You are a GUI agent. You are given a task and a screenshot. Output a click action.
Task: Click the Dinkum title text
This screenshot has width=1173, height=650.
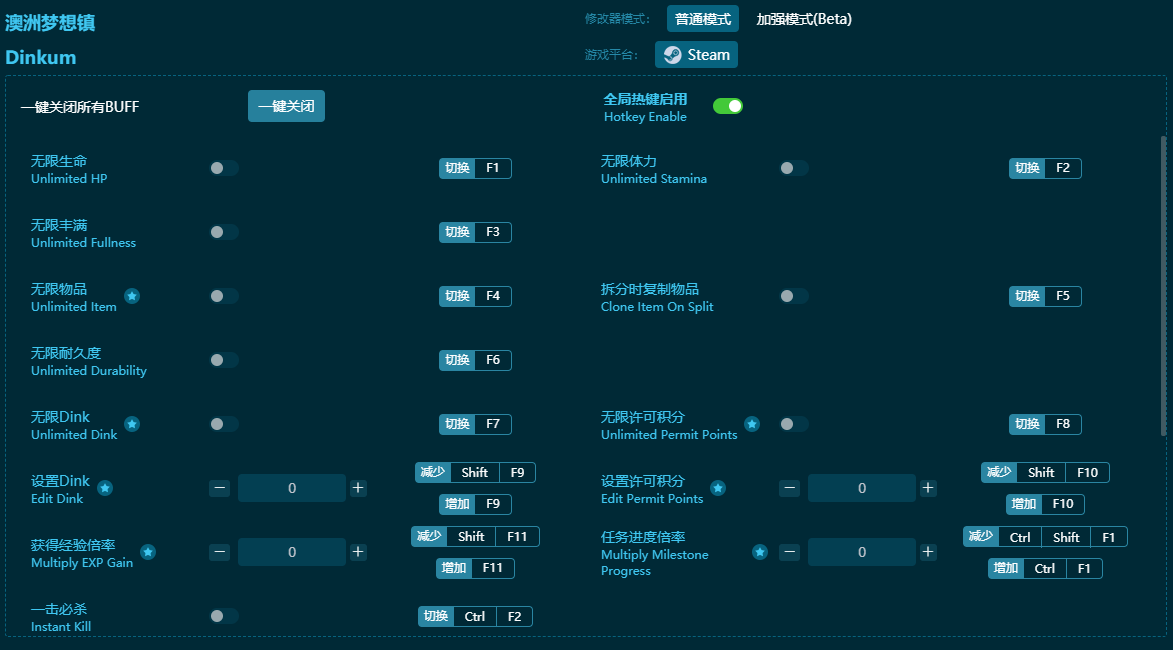click(x=40, y=58)
